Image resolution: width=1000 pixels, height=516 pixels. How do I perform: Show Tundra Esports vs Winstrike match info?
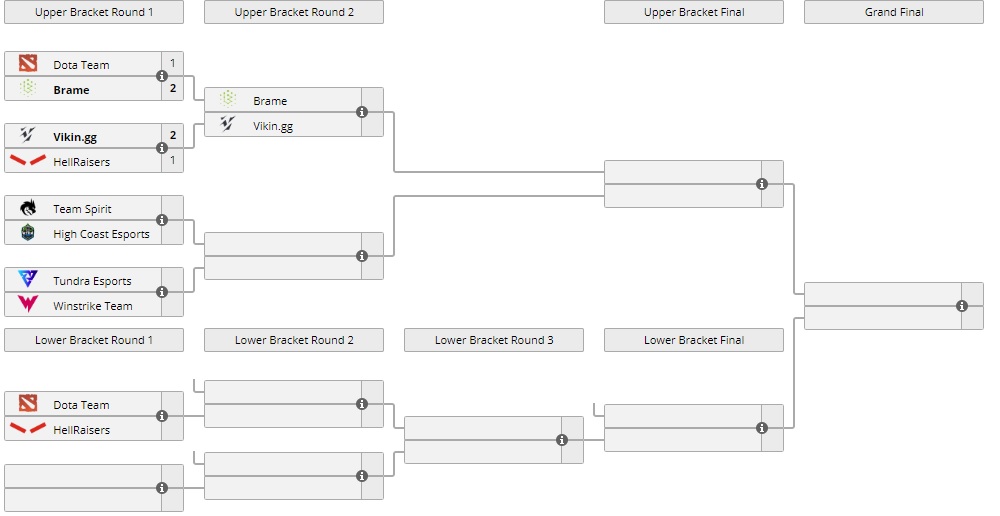(162, 292)
